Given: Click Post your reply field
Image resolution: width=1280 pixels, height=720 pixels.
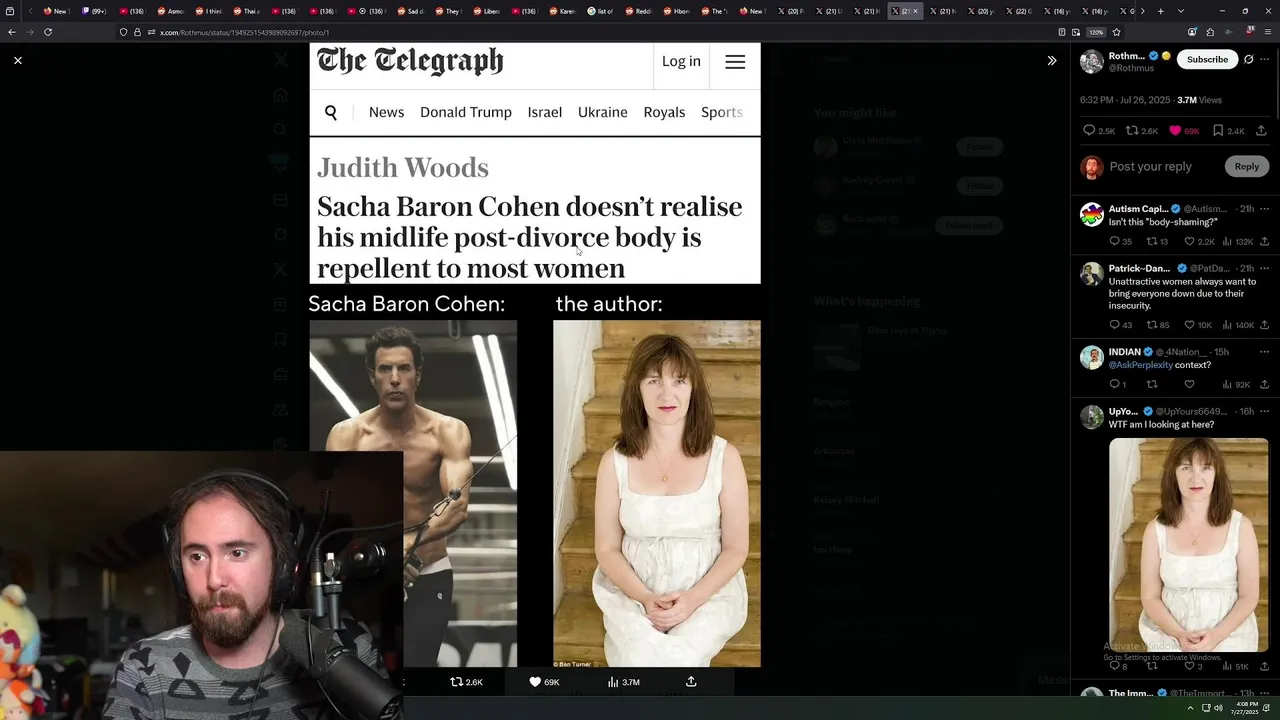Looking at the screenshot, I should (1150, 166).
